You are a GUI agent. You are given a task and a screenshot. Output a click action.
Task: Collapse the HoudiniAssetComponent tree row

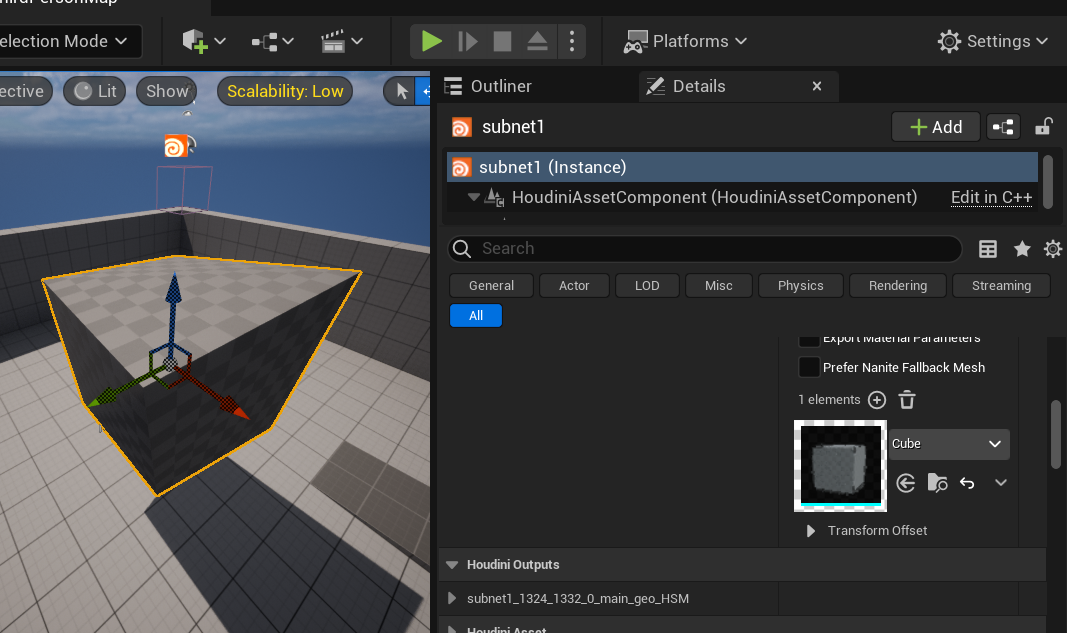[474, 197]
